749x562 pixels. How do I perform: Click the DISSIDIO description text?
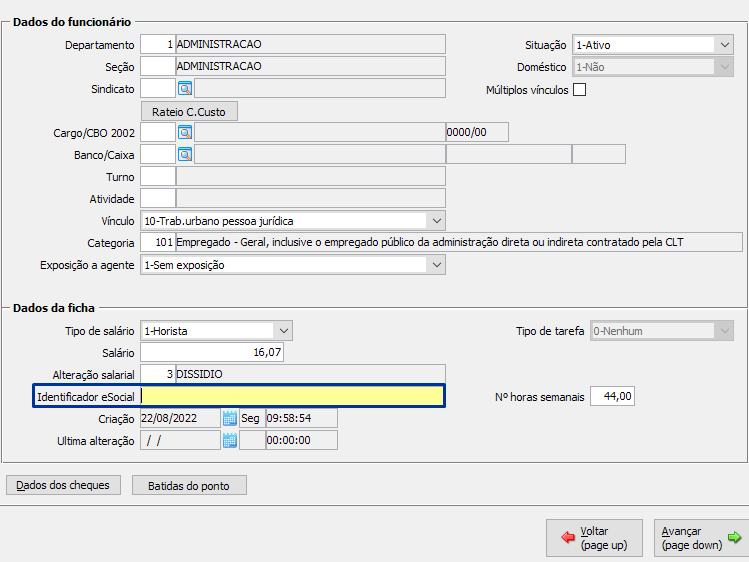tap(200, 374)
